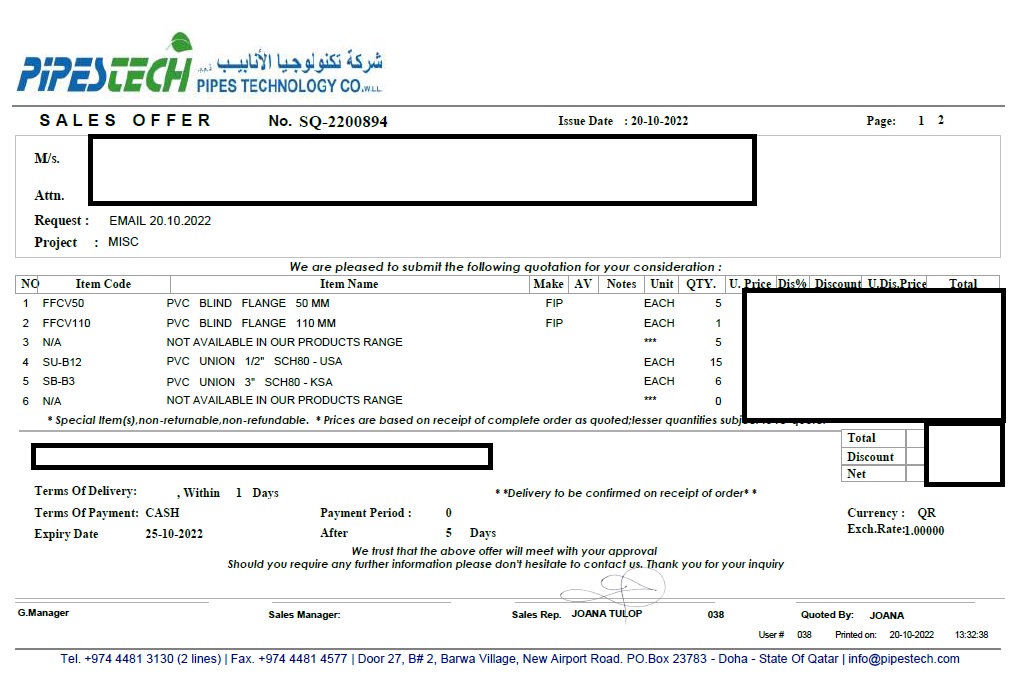This screenshot has width=1017, height=689.
Task: Click the Discount label in totals box
Action: (x=870, y=457)
